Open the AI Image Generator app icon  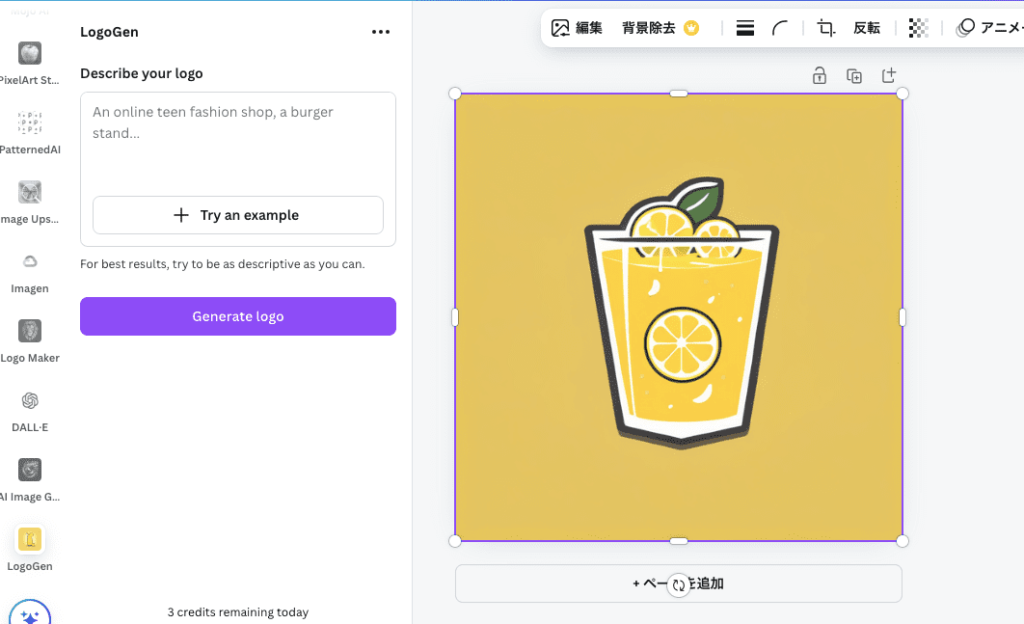coord(29,470)
